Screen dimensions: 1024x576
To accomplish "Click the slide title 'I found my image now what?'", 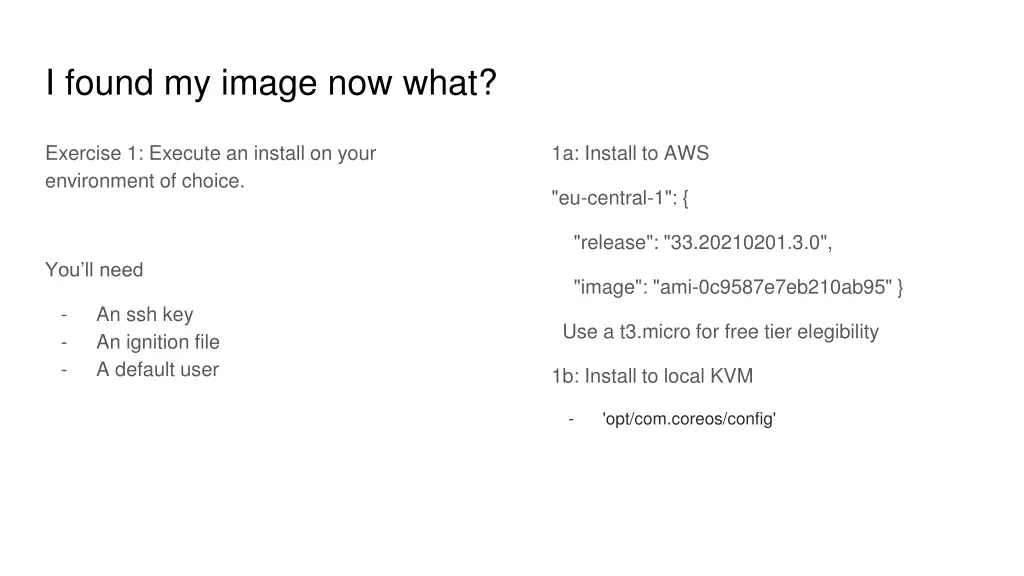I will click(x=270, y=83).
